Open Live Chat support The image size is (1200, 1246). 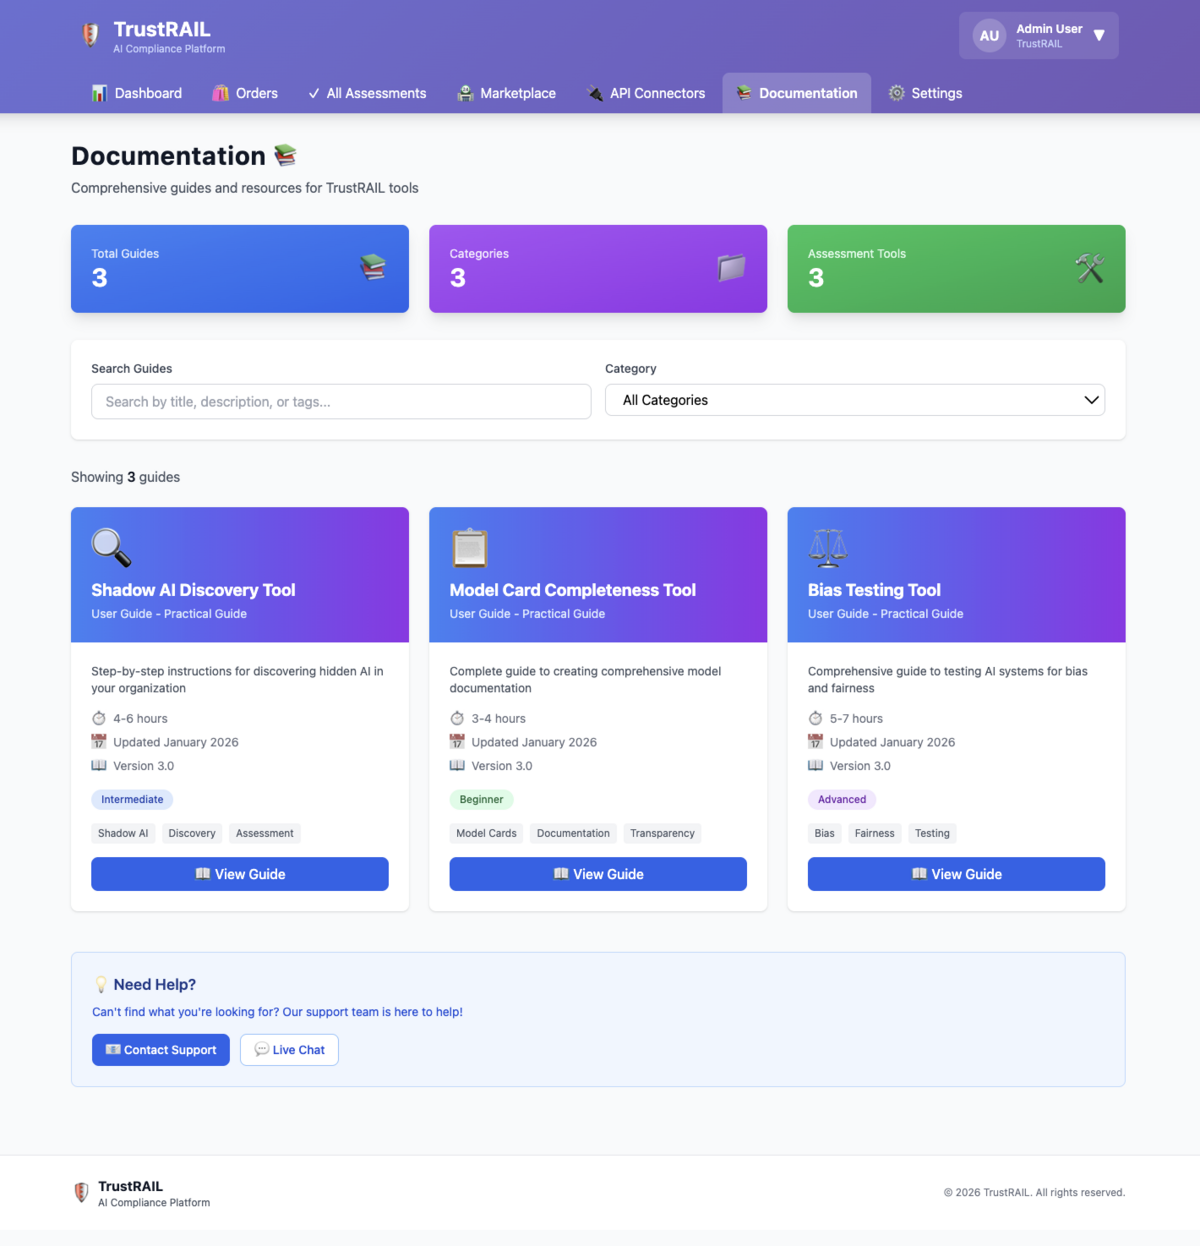click(x=289, y=1049)
